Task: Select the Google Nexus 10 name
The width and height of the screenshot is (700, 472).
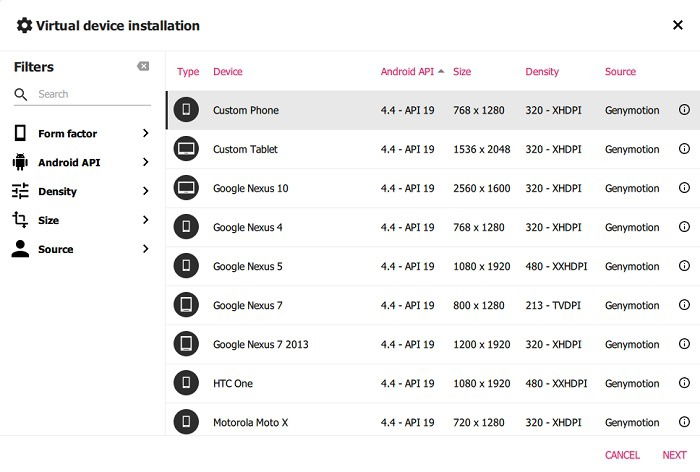Action: pyautogui.click(x=250, y=188)
